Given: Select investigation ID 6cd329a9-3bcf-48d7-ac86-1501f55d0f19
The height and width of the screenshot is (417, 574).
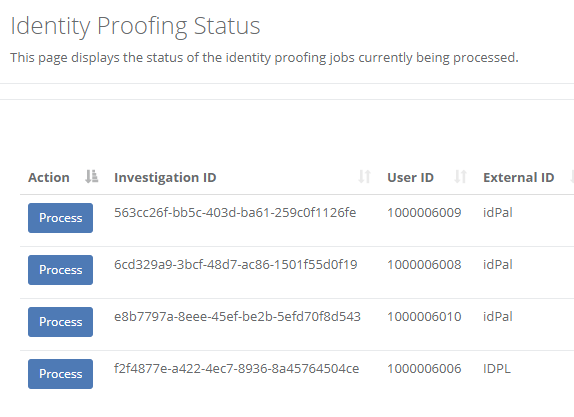Looking at the screenshot, I should pos(236,265).
